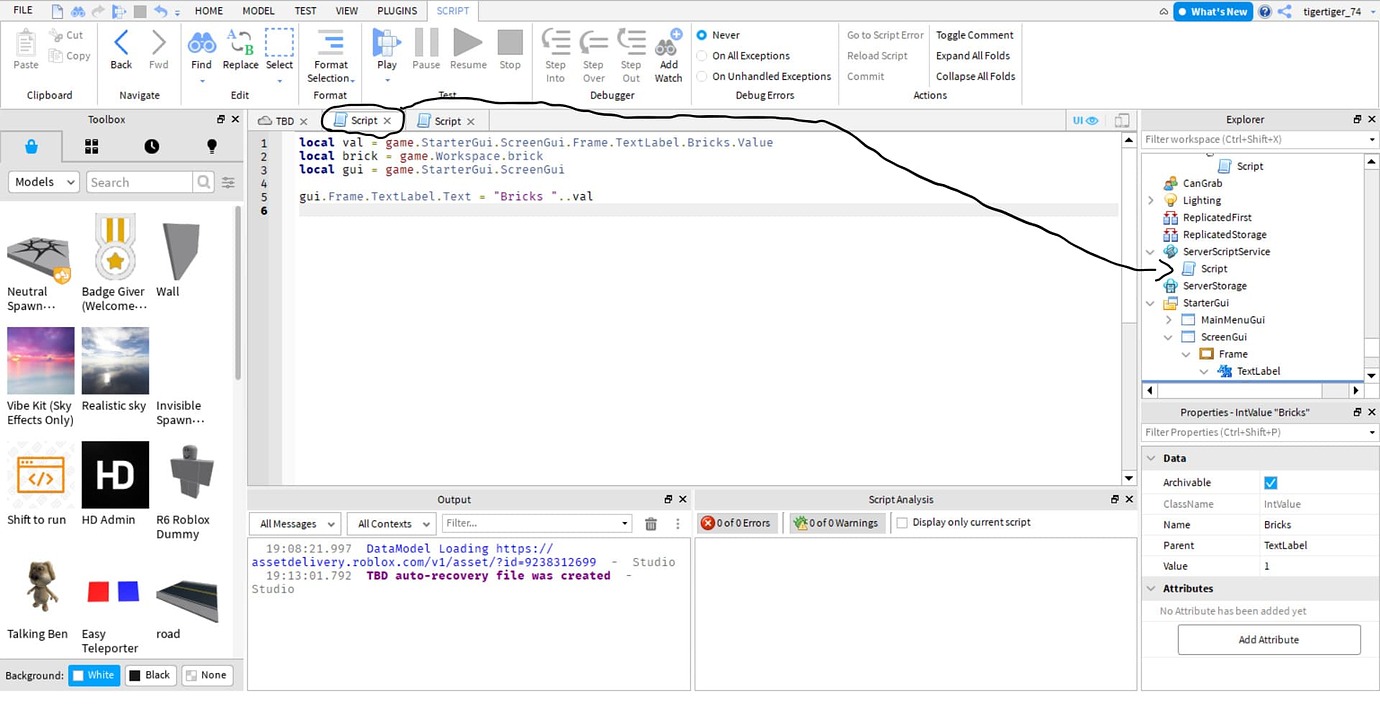The height and width of the screenshot is (718, 1380).
Task: Collapse the ServerScriptService node
Action: point(1151,252)
